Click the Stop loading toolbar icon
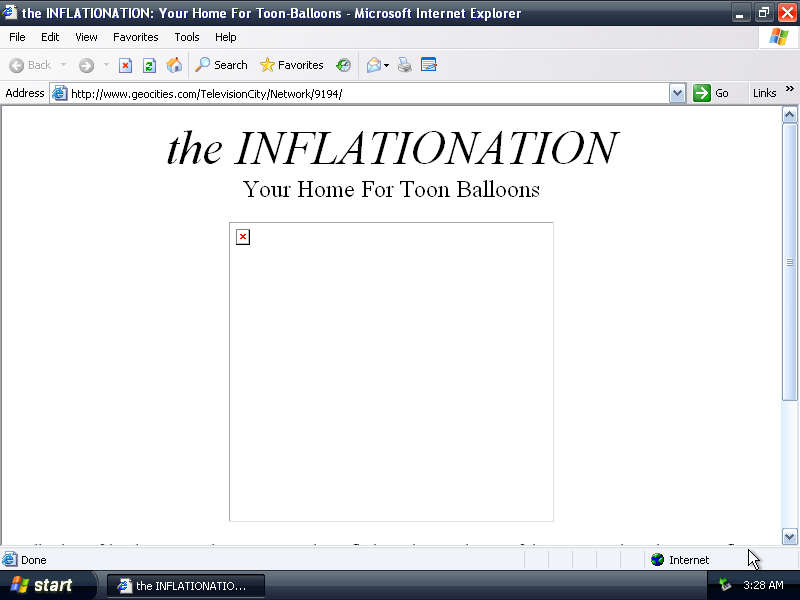The image size is (800, 600). 125,65
